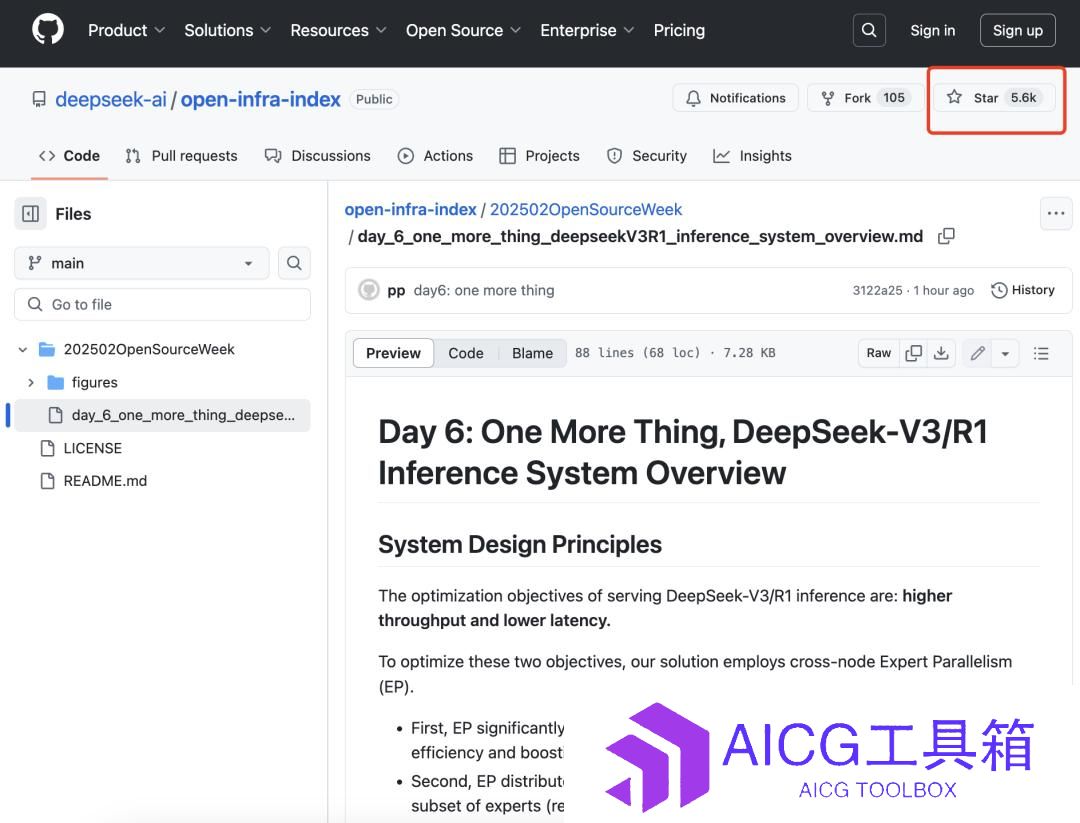Viewport: 1080px width, 823px height.
Task: Open commit 3122a25 link
Action: [x=878, y=291]
